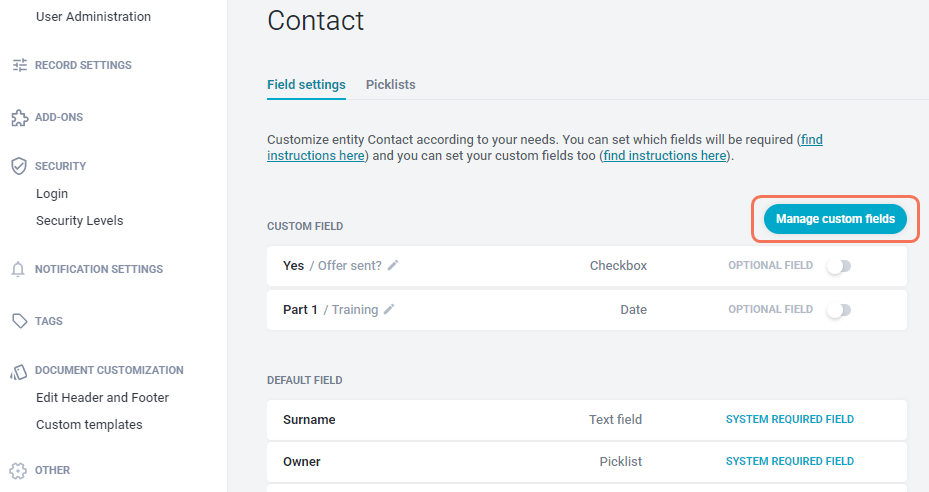Select the Surname default field row

587,420
